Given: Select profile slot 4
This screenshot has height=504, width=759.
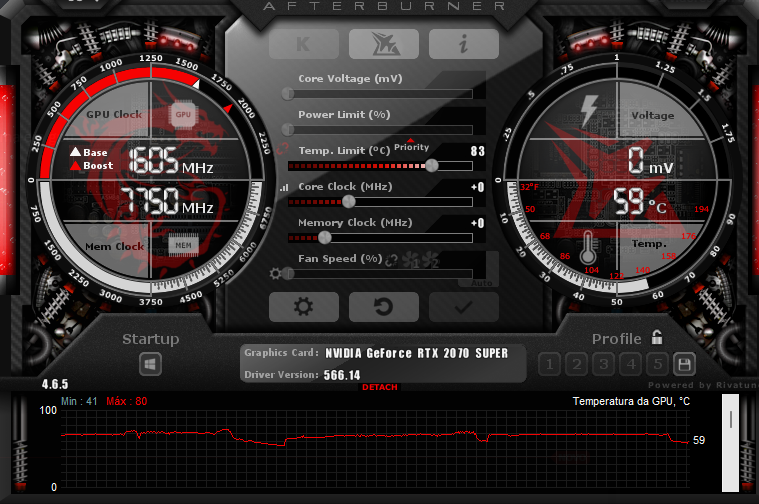Looking at the screenshot, I should (631, 364).
